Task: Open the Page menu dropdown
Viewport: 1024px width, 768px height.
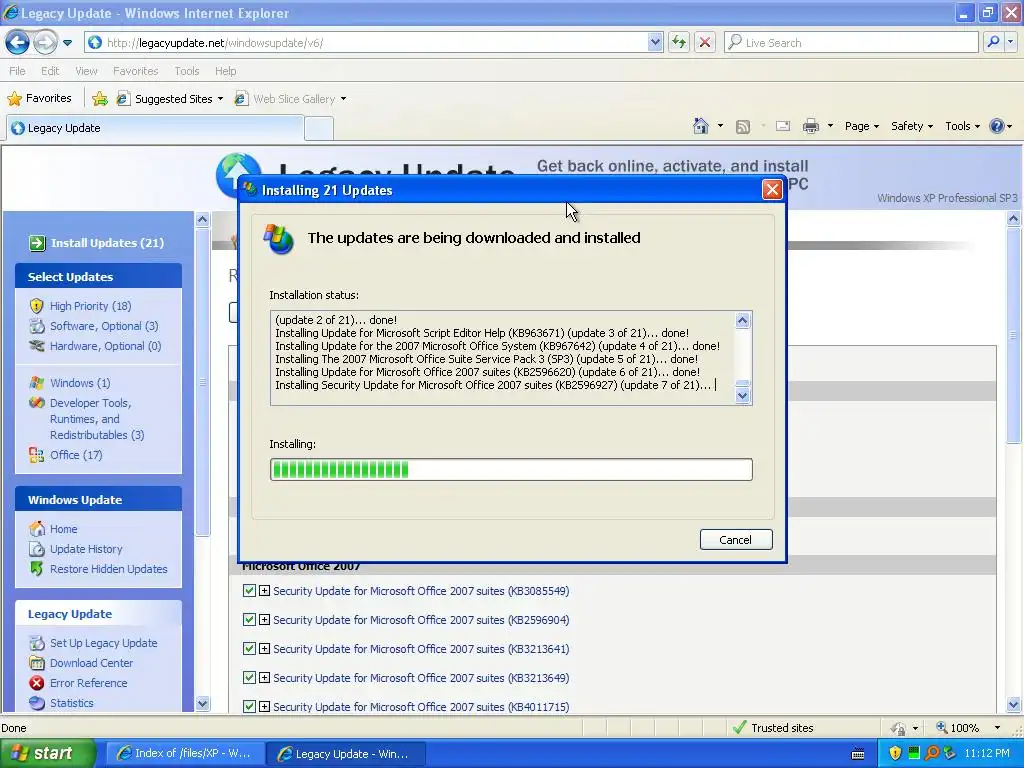Action: (862, 126)
